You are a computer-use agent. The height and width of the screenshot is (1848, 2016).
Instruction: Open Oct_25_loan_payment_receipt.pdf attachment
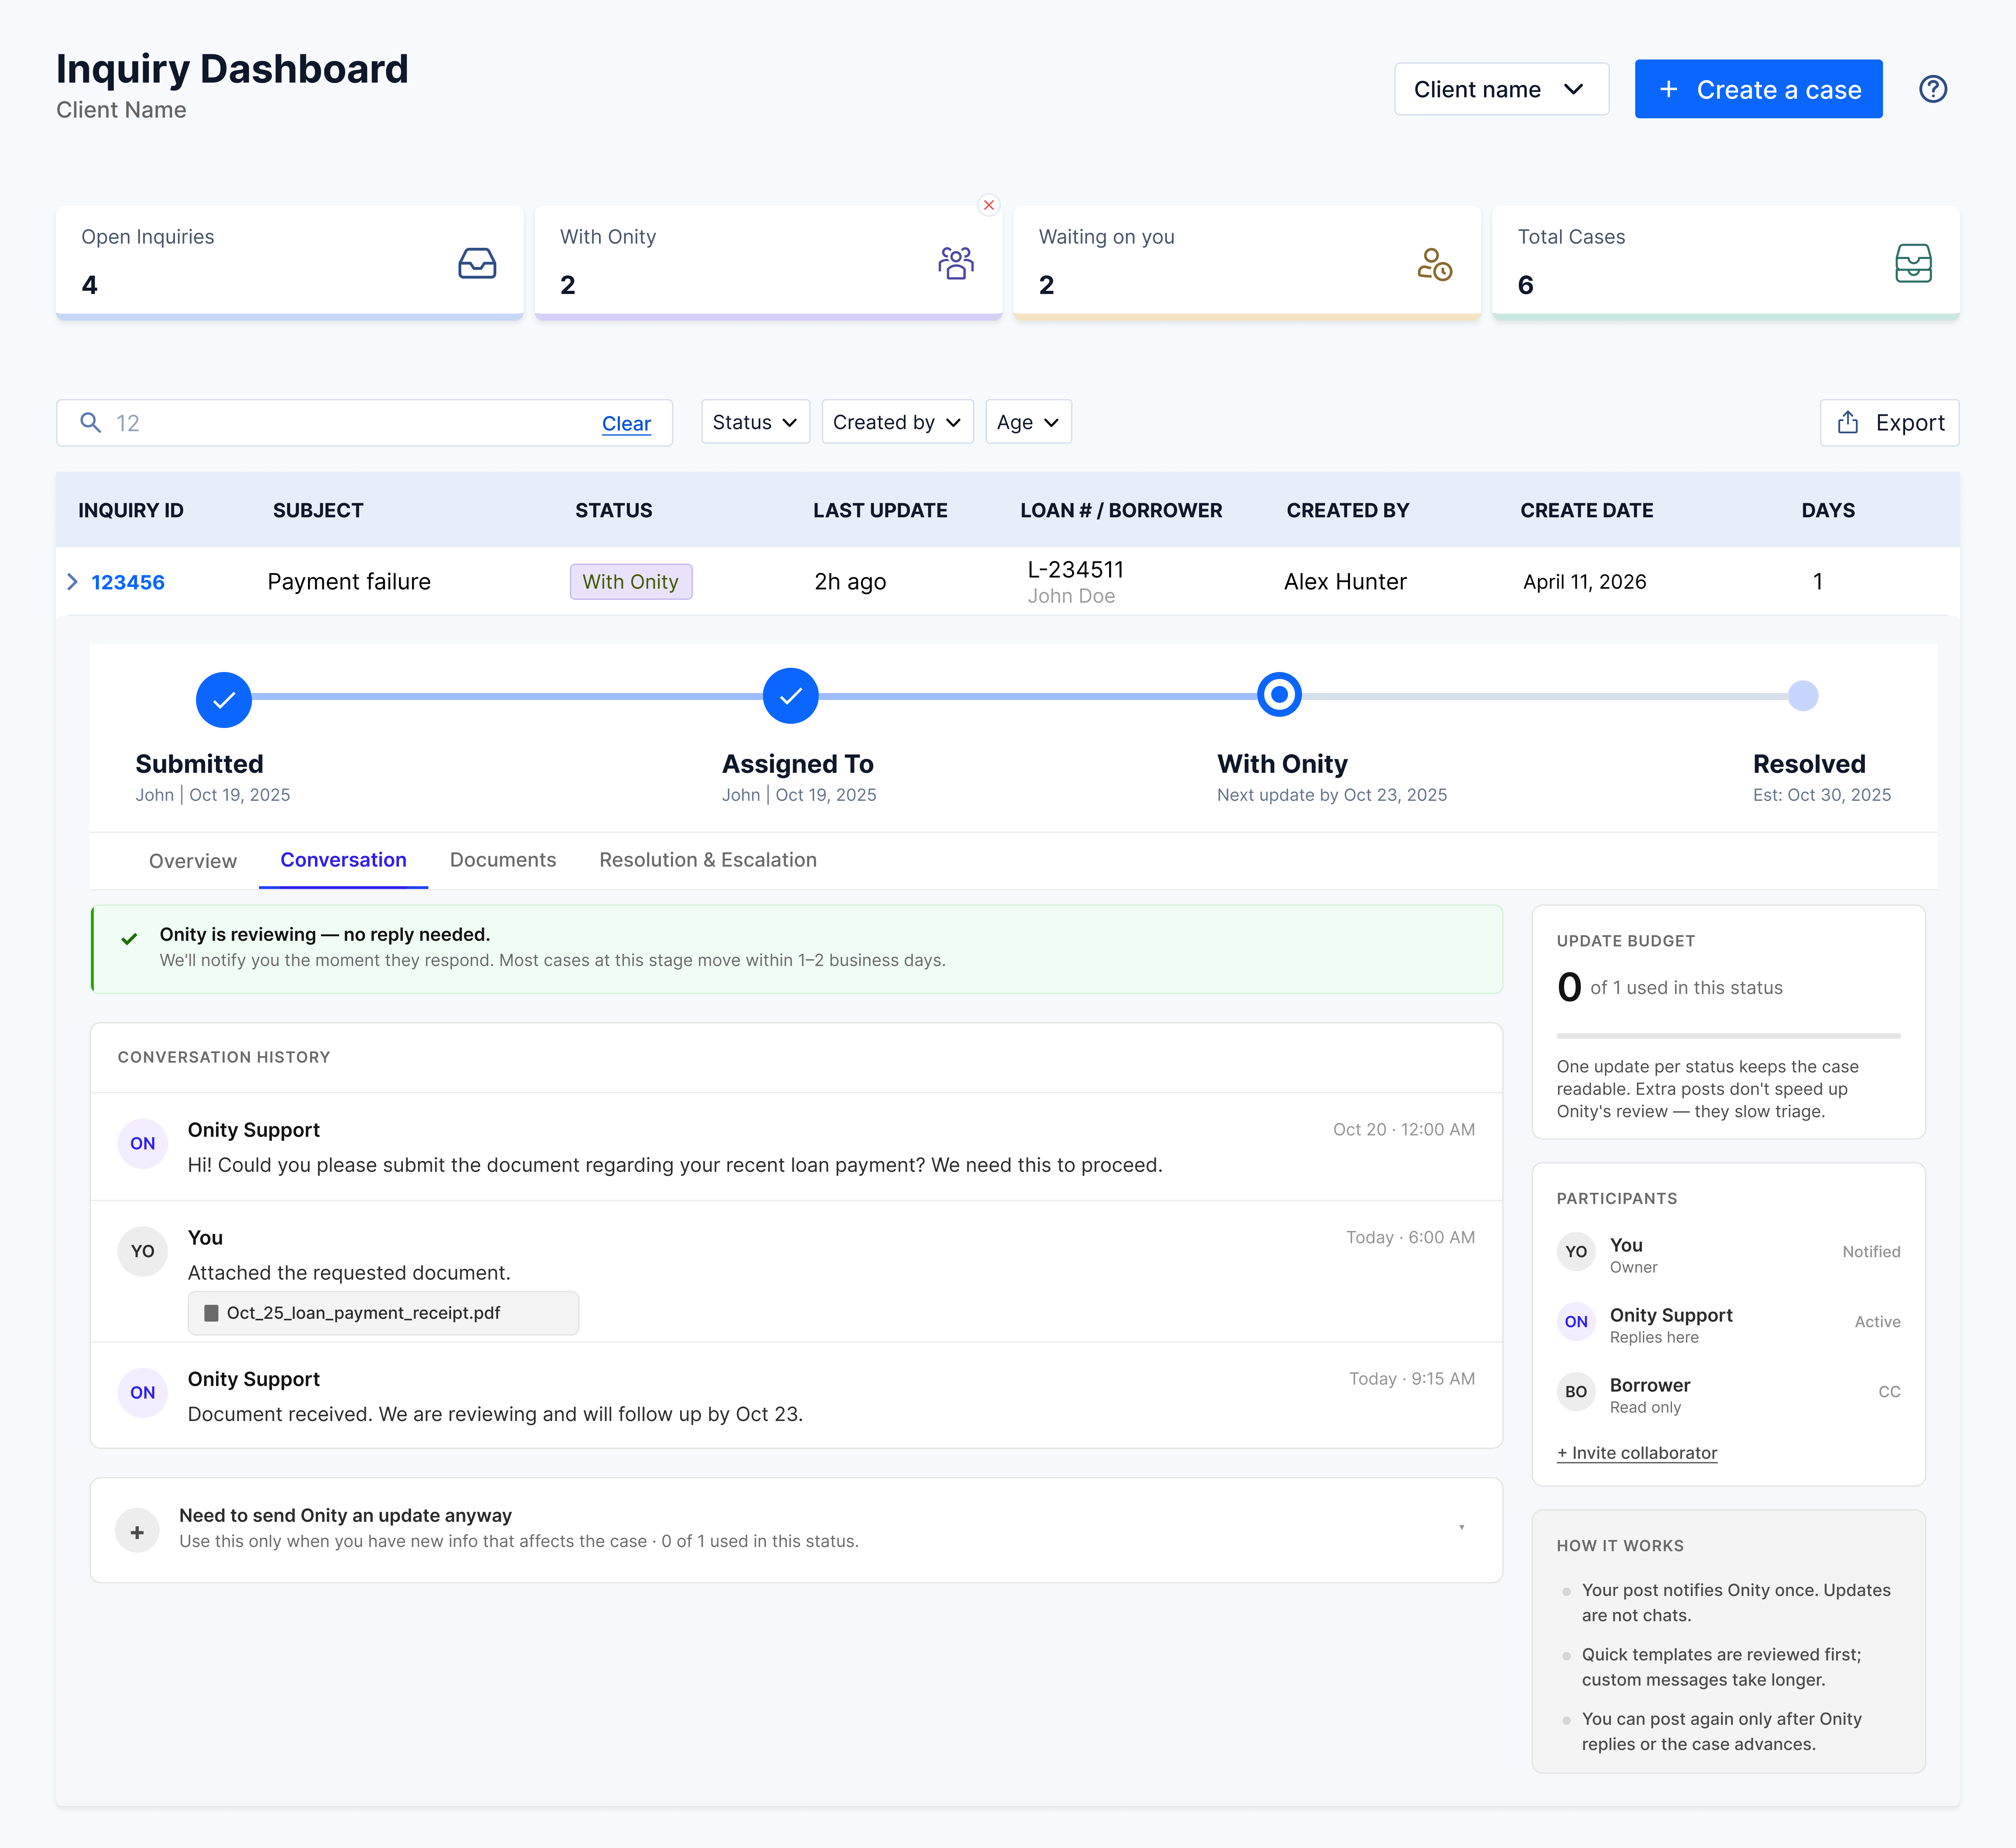(x=383, y=1313)
